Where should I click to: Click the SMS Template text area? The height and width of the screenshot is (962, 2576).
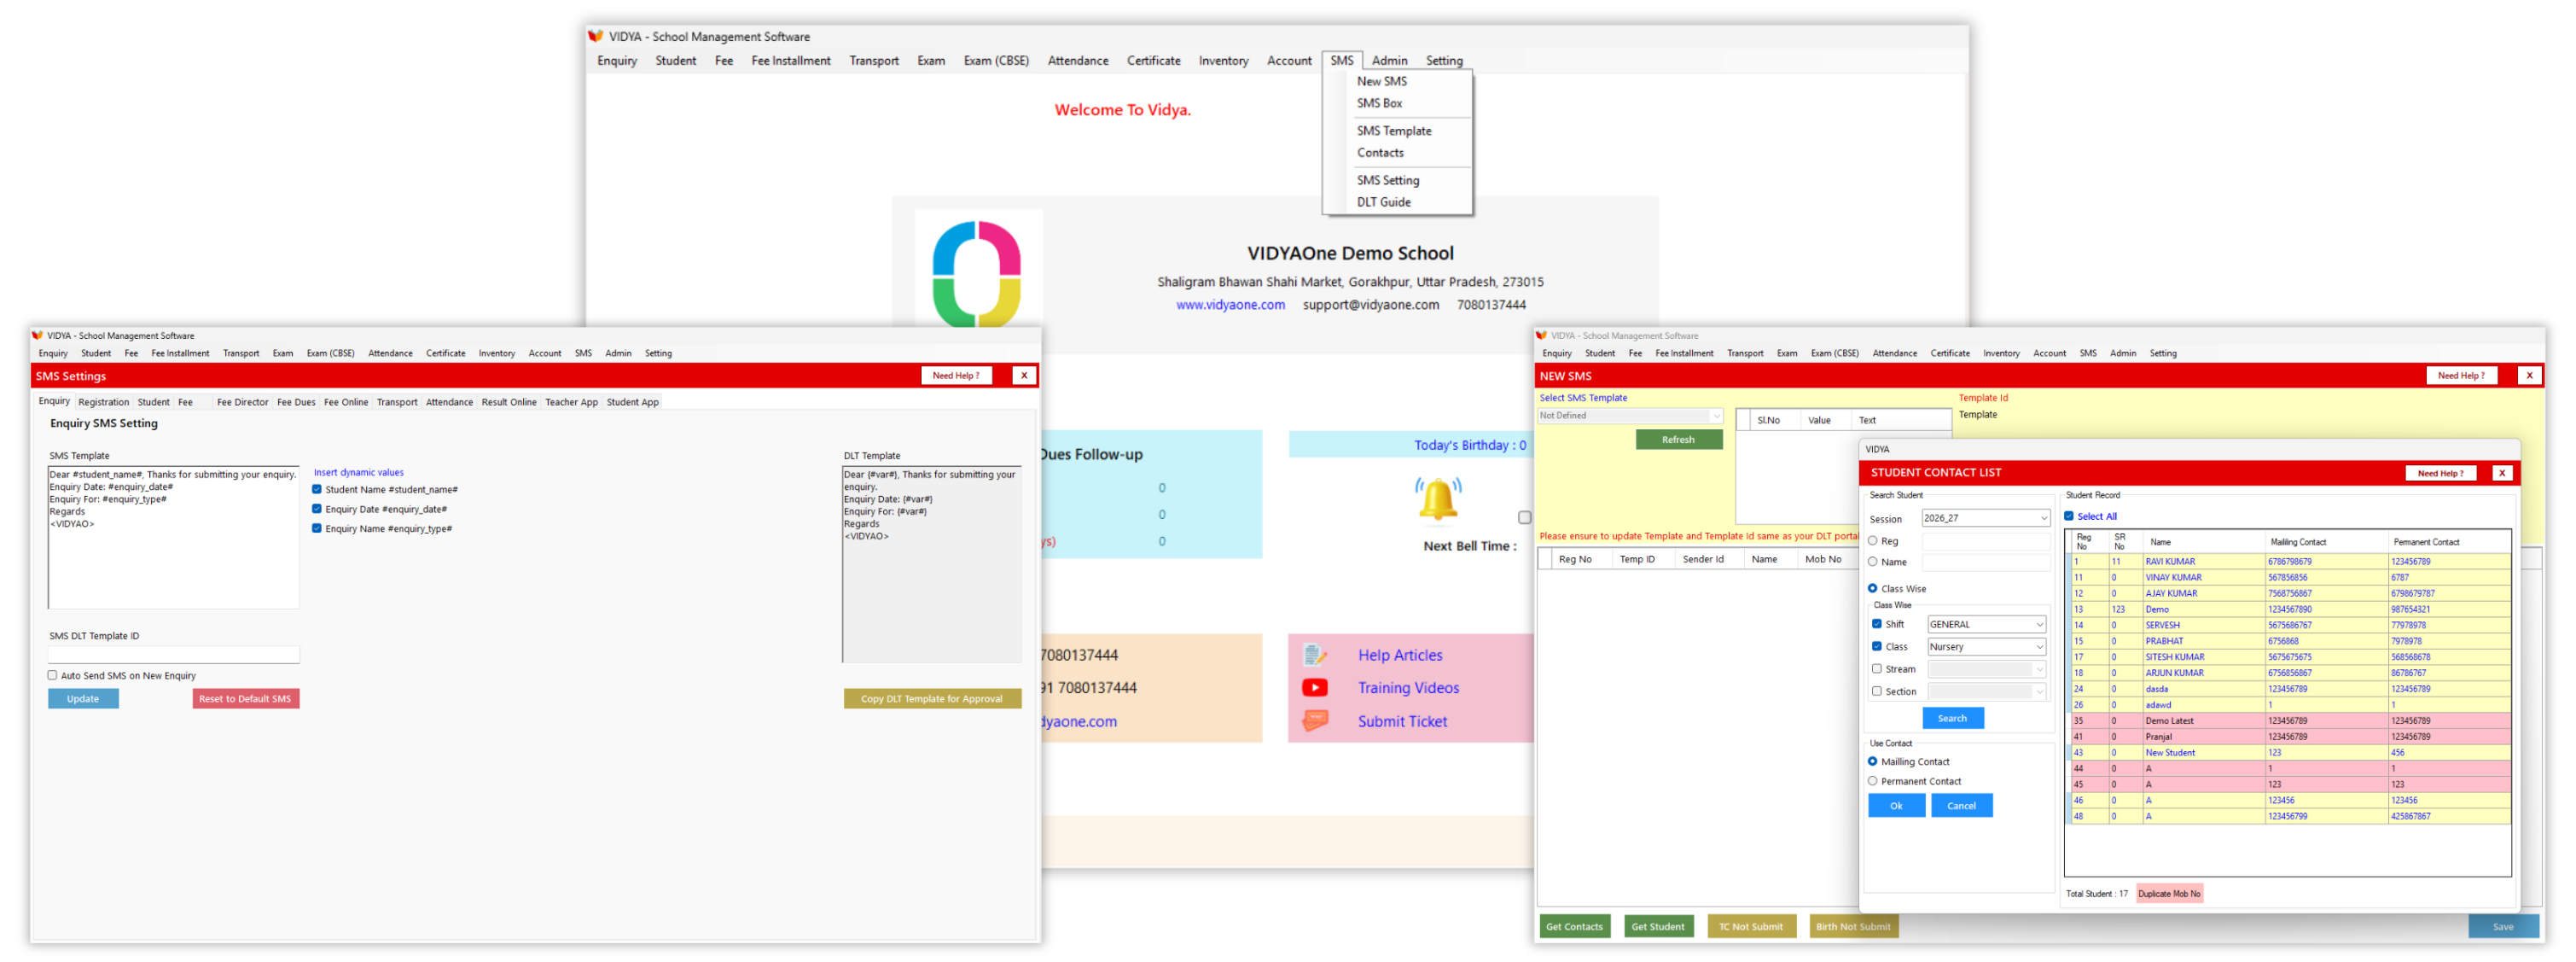pos(174,538)
